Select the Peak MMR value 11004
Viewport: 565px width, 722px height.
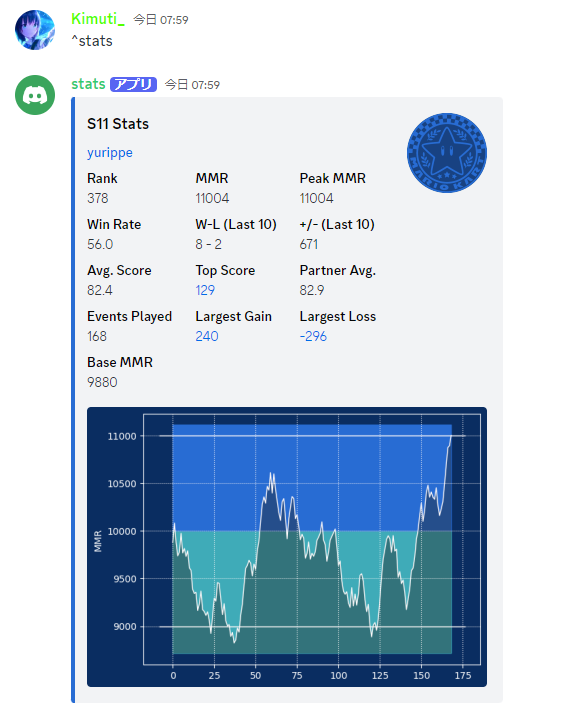click(316, 198)
